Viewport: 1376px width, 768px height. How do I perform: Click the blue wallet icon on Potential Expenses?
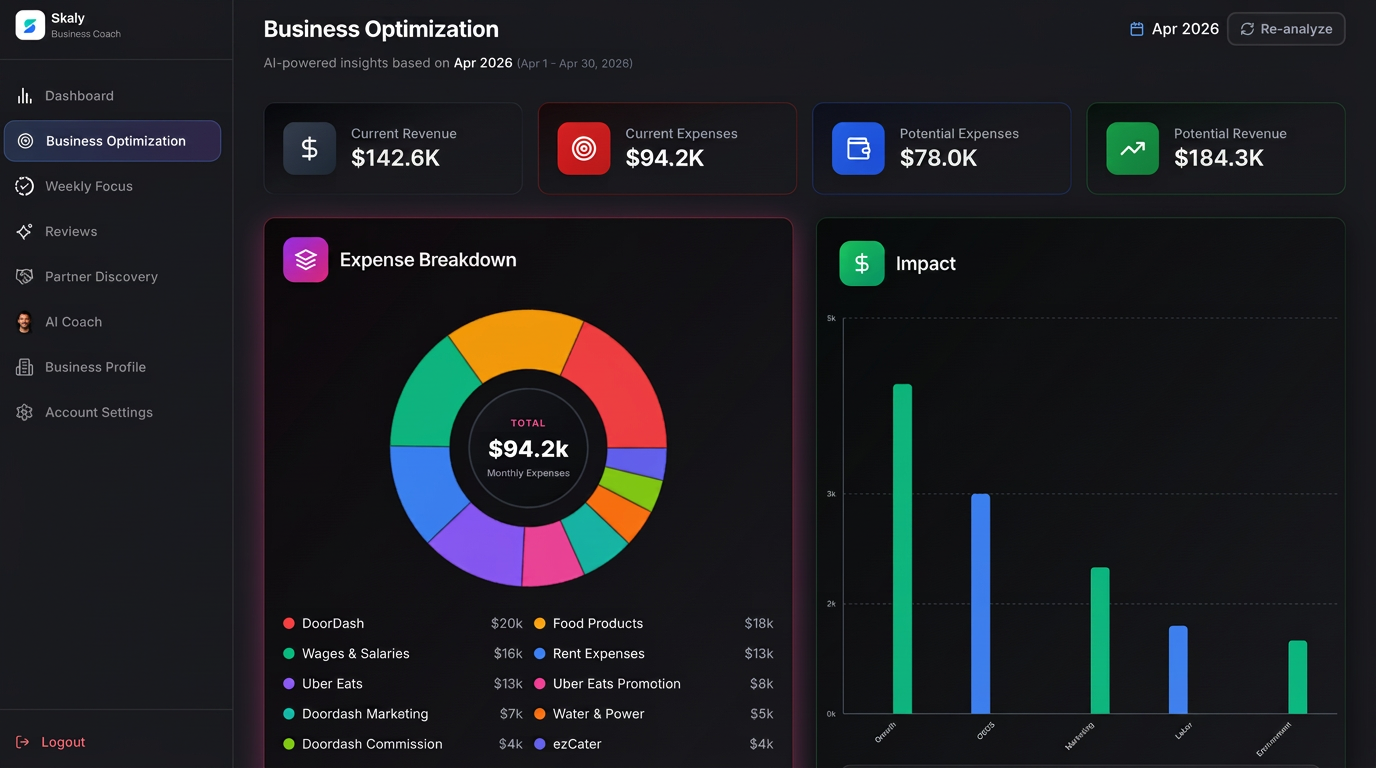pos(858,149)
